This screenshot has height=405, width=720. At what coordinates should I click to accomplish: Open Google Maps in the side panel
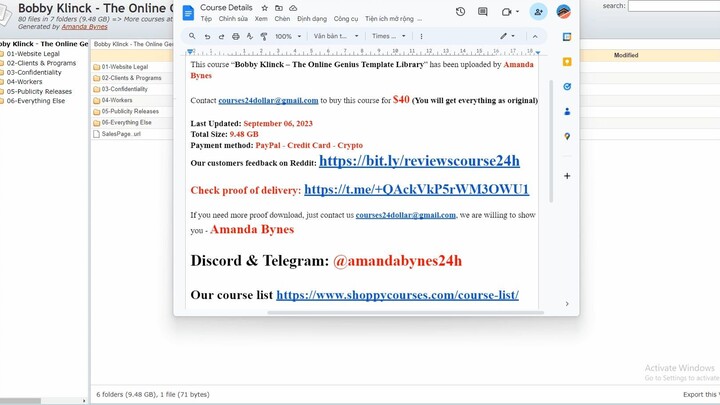[x=567, y=136]
